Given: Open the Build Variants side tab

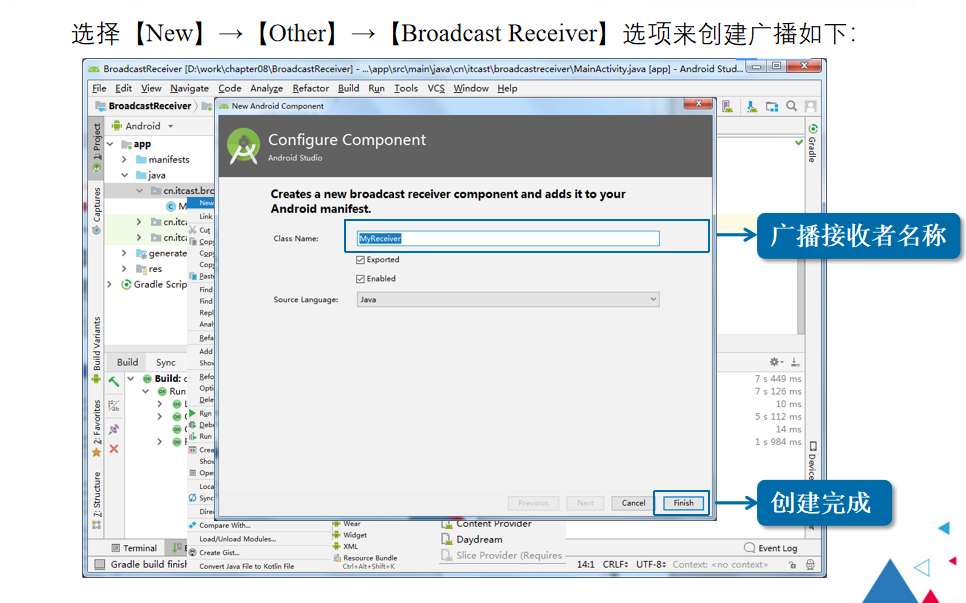Looking at the screenshot, I should click(97, 349).
